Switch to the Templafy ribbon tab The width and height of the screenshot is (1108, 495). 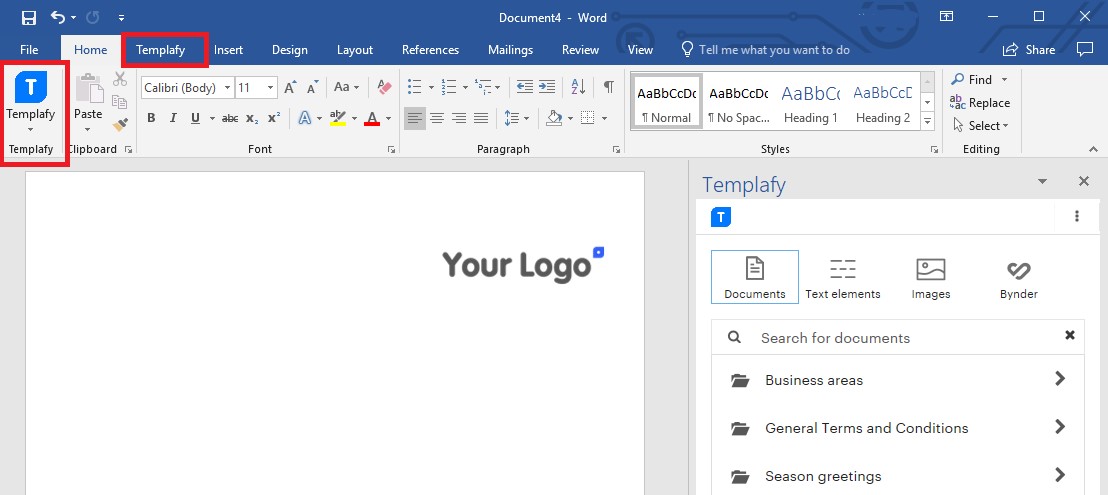pyautogui.click(x=161, y=49)
